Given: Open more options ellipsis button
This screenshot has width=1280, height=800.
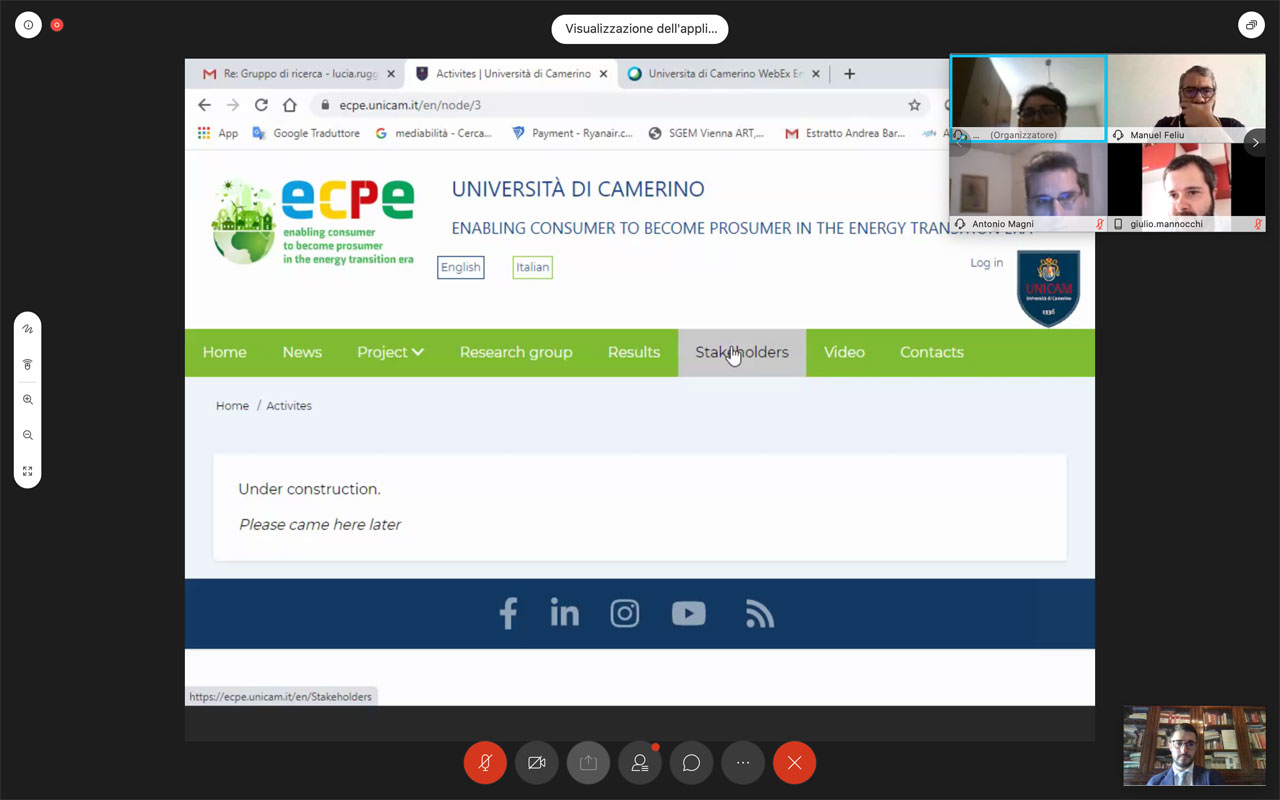Looking at the screenshot, I should (743, 763).
